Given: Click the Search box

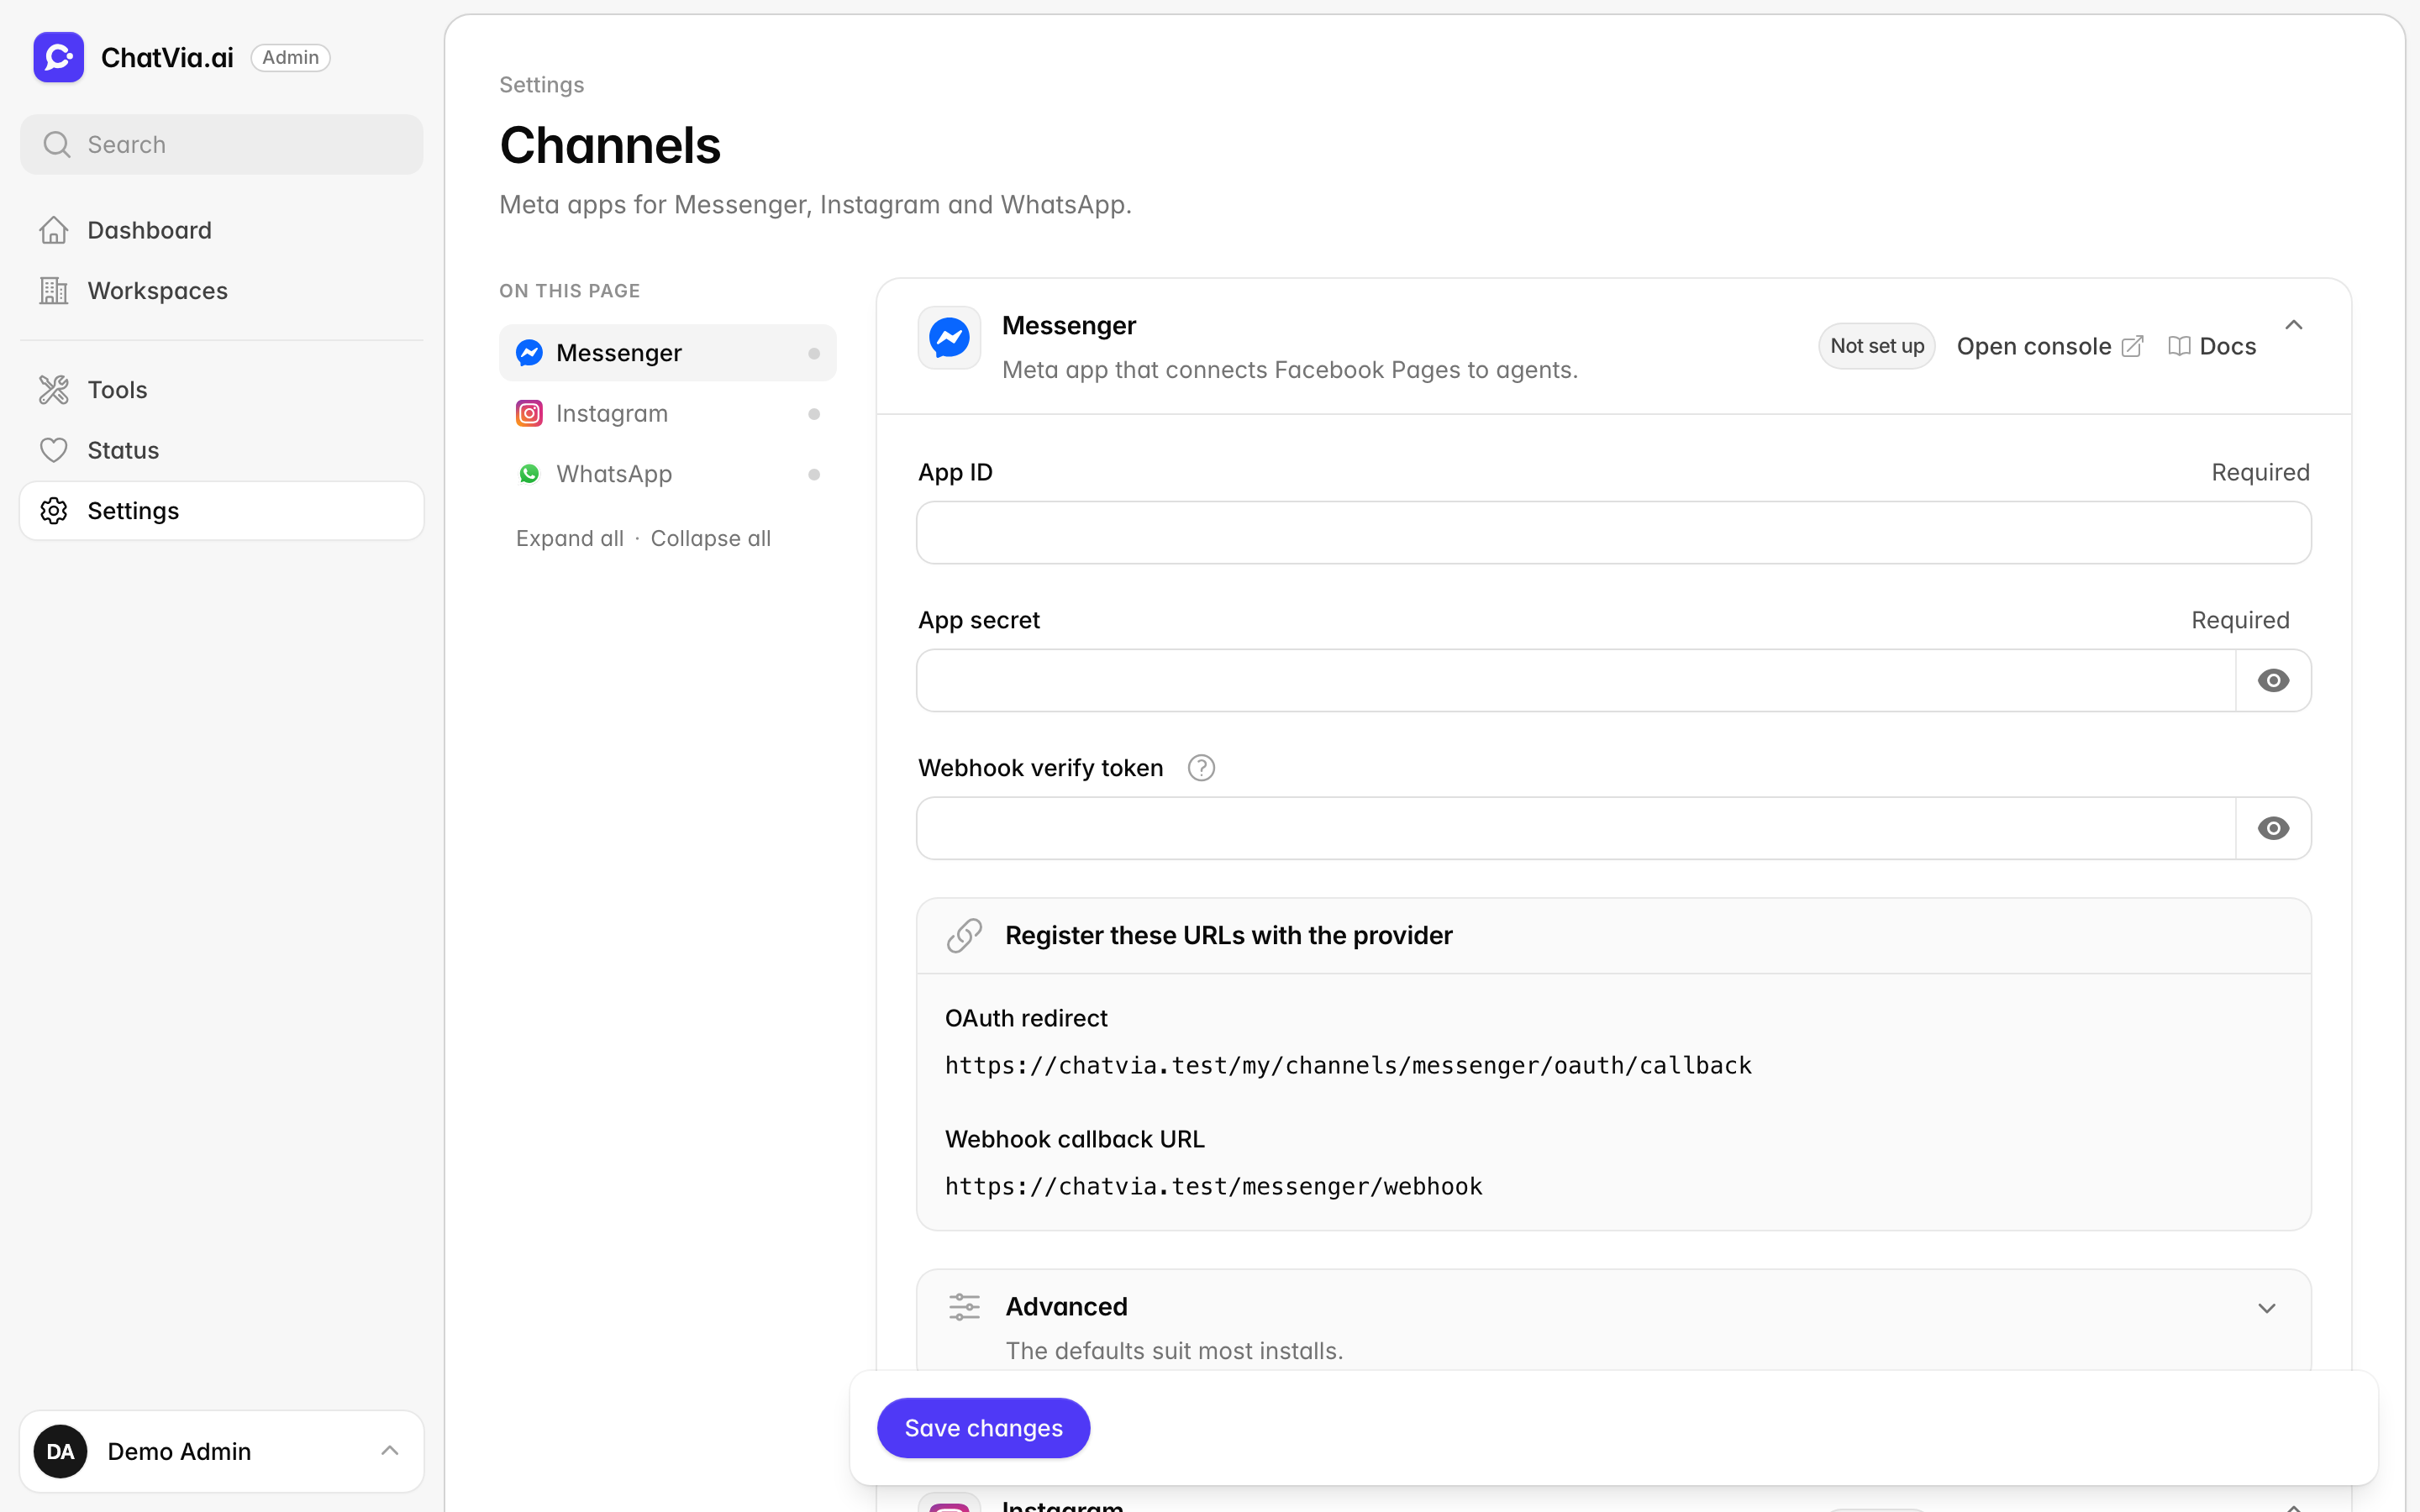Looking at the screenshot, I should (222, 145).
